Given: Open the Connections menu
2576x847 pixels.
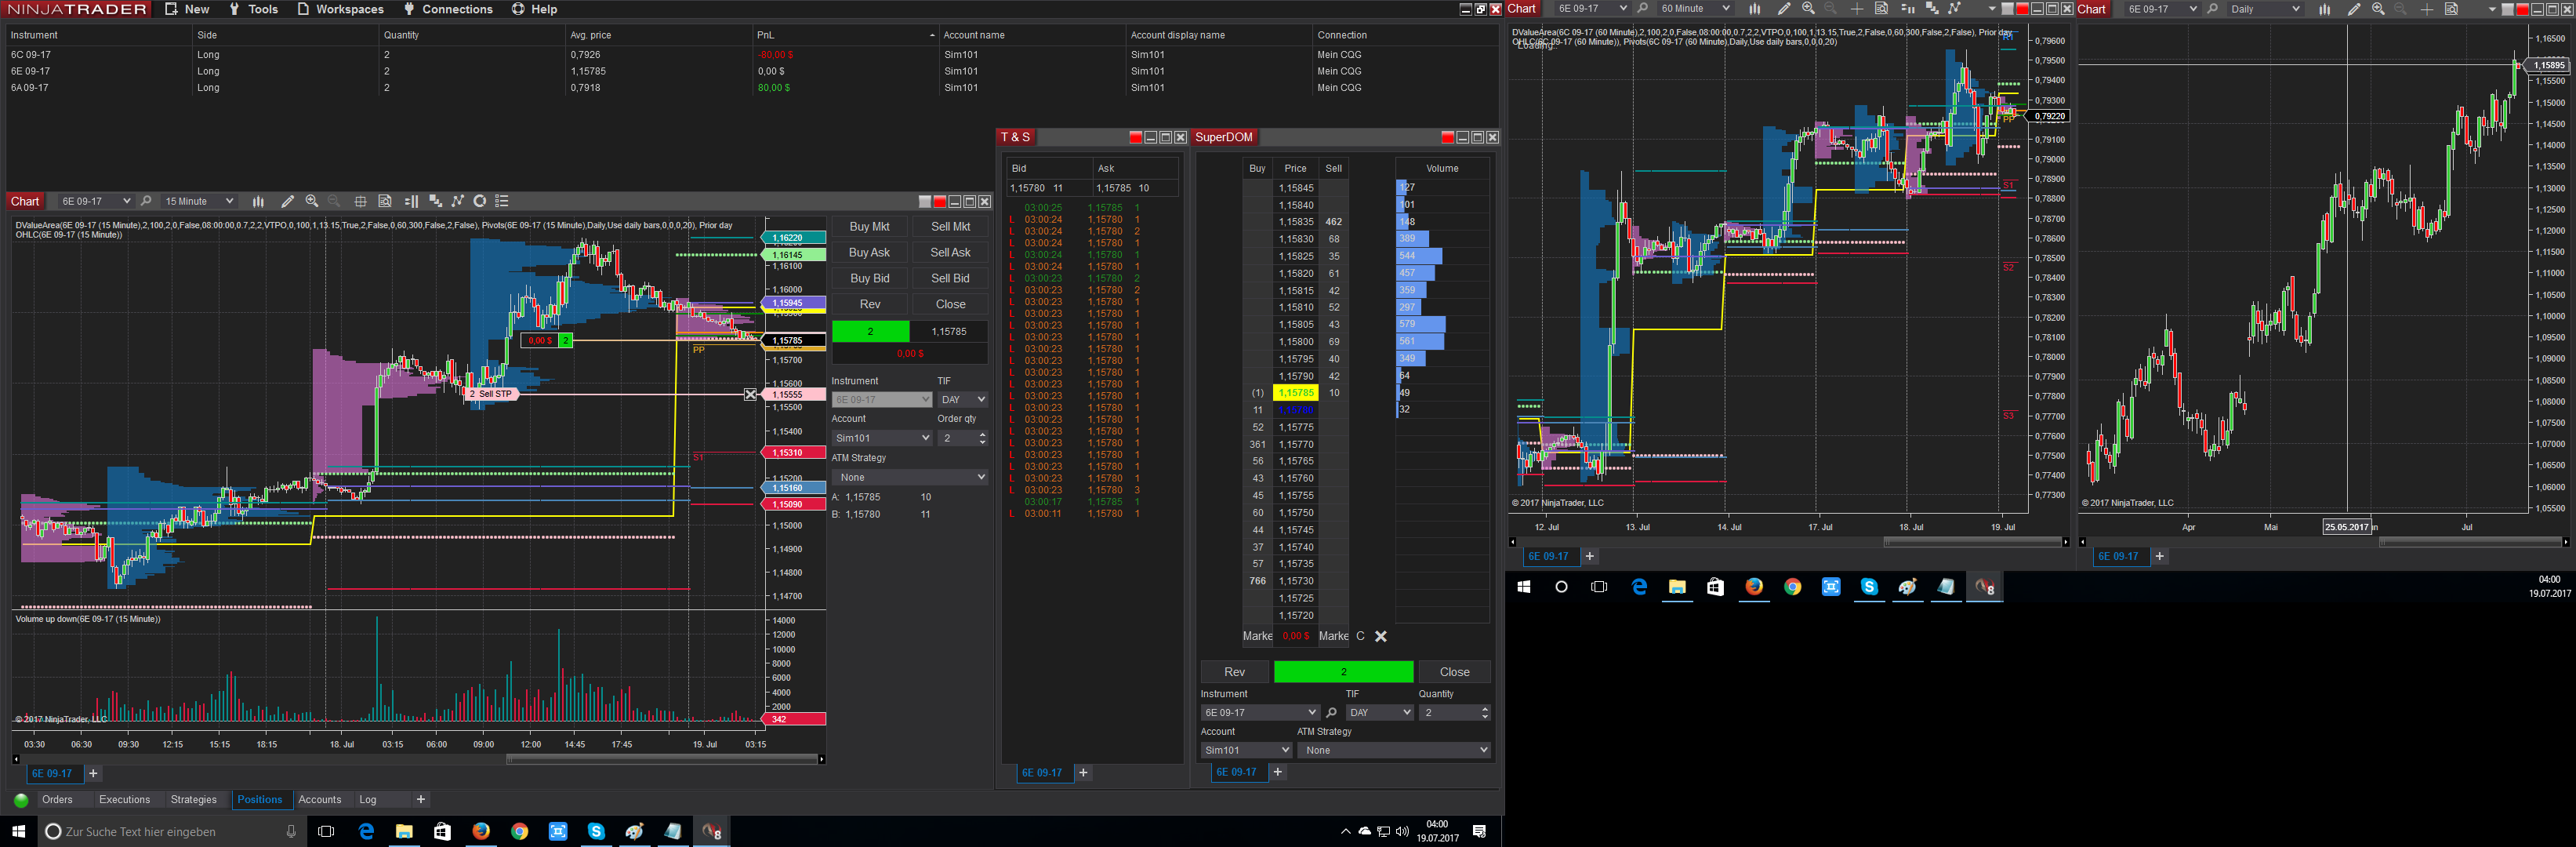Looking at the screenshot, I should pos(448,9).
